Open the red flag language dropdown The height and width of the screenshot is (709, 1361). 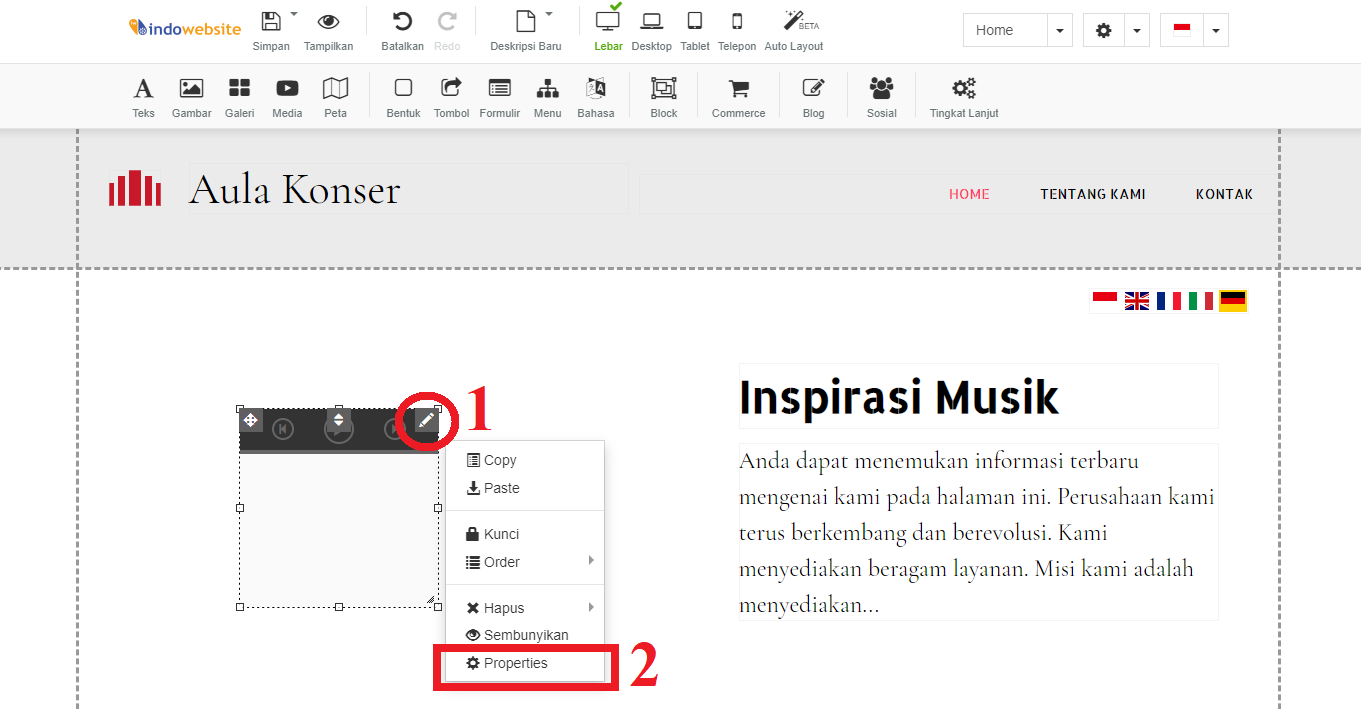1215,30
